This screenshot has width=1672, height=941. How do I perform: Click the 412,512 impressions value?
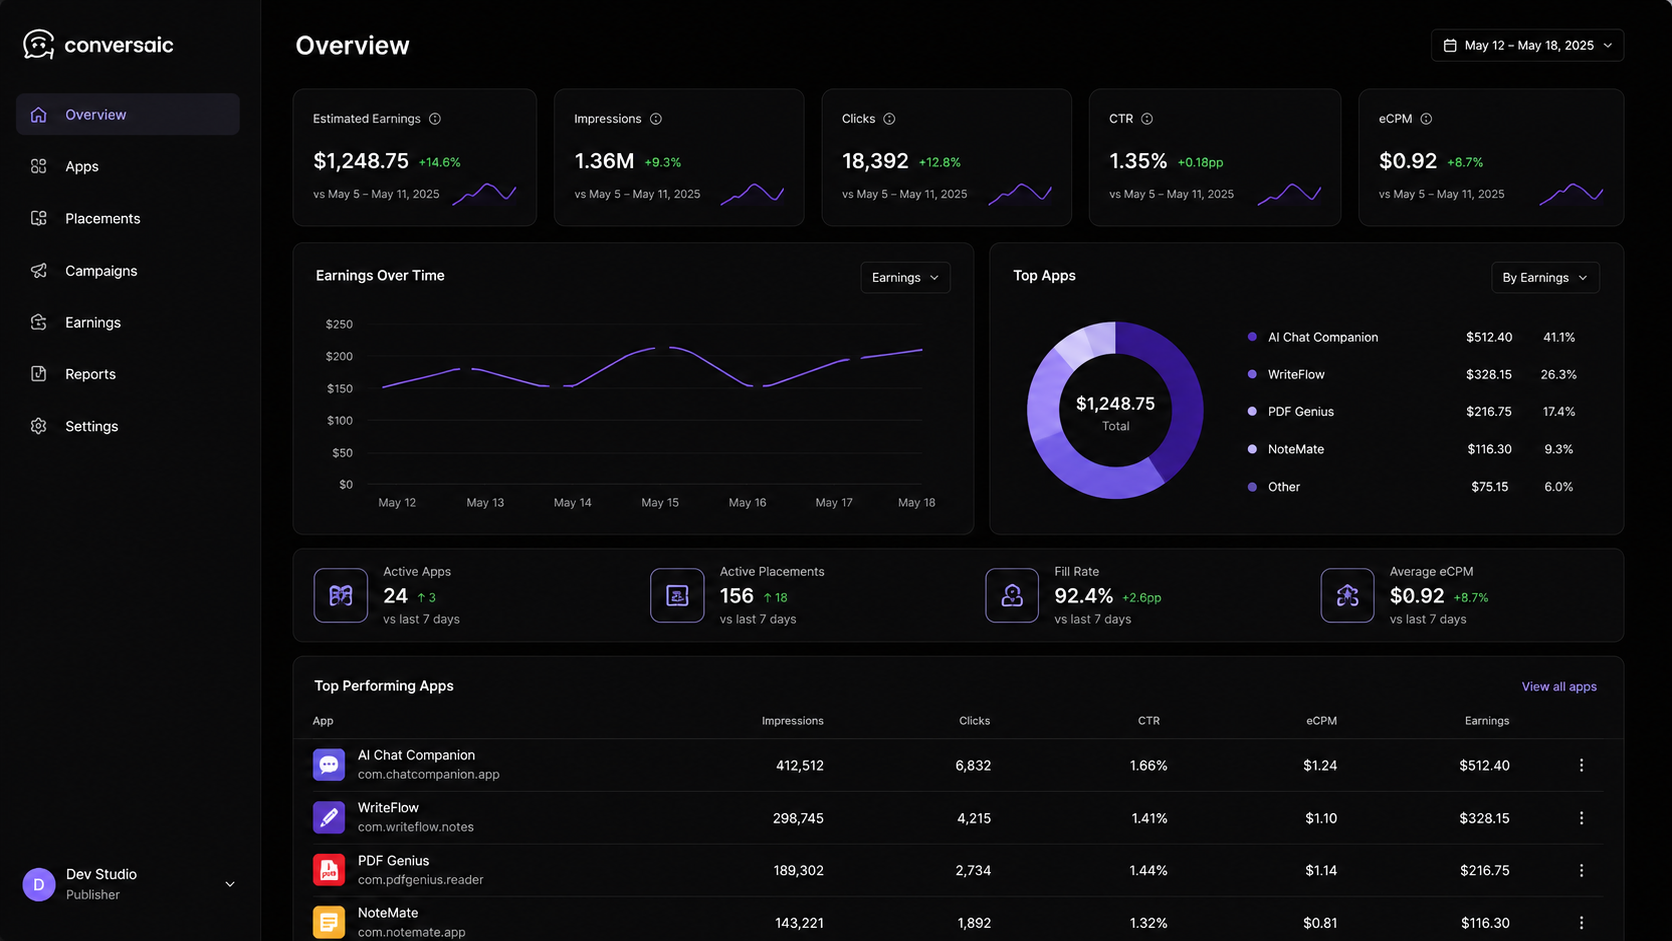click(x=800, y=765)
